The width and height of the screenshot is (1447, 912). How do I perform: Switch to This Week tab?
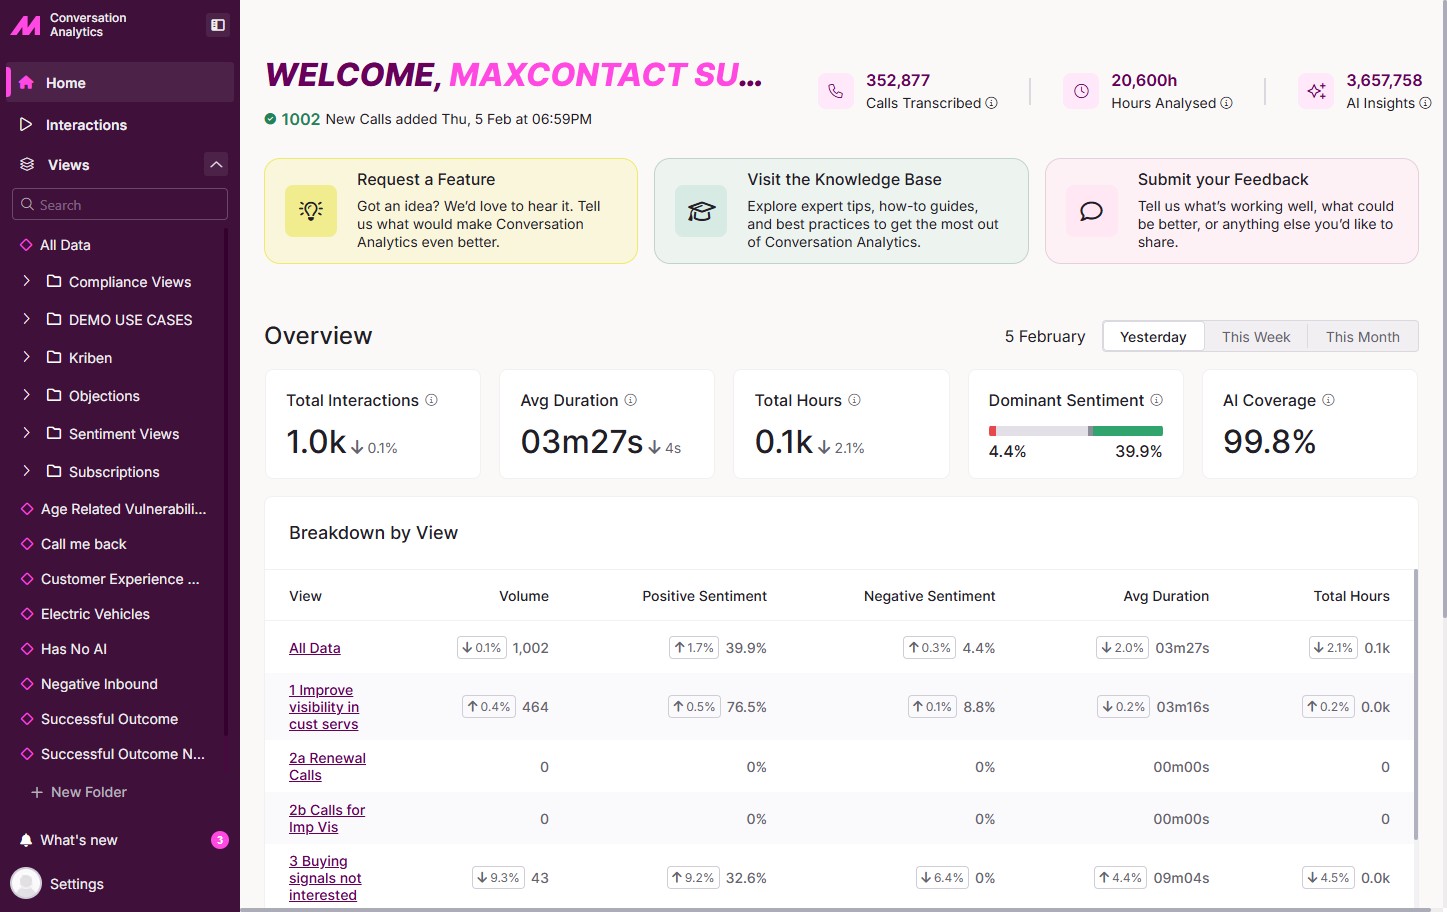pyautogui.click(x=1256, y=337)
